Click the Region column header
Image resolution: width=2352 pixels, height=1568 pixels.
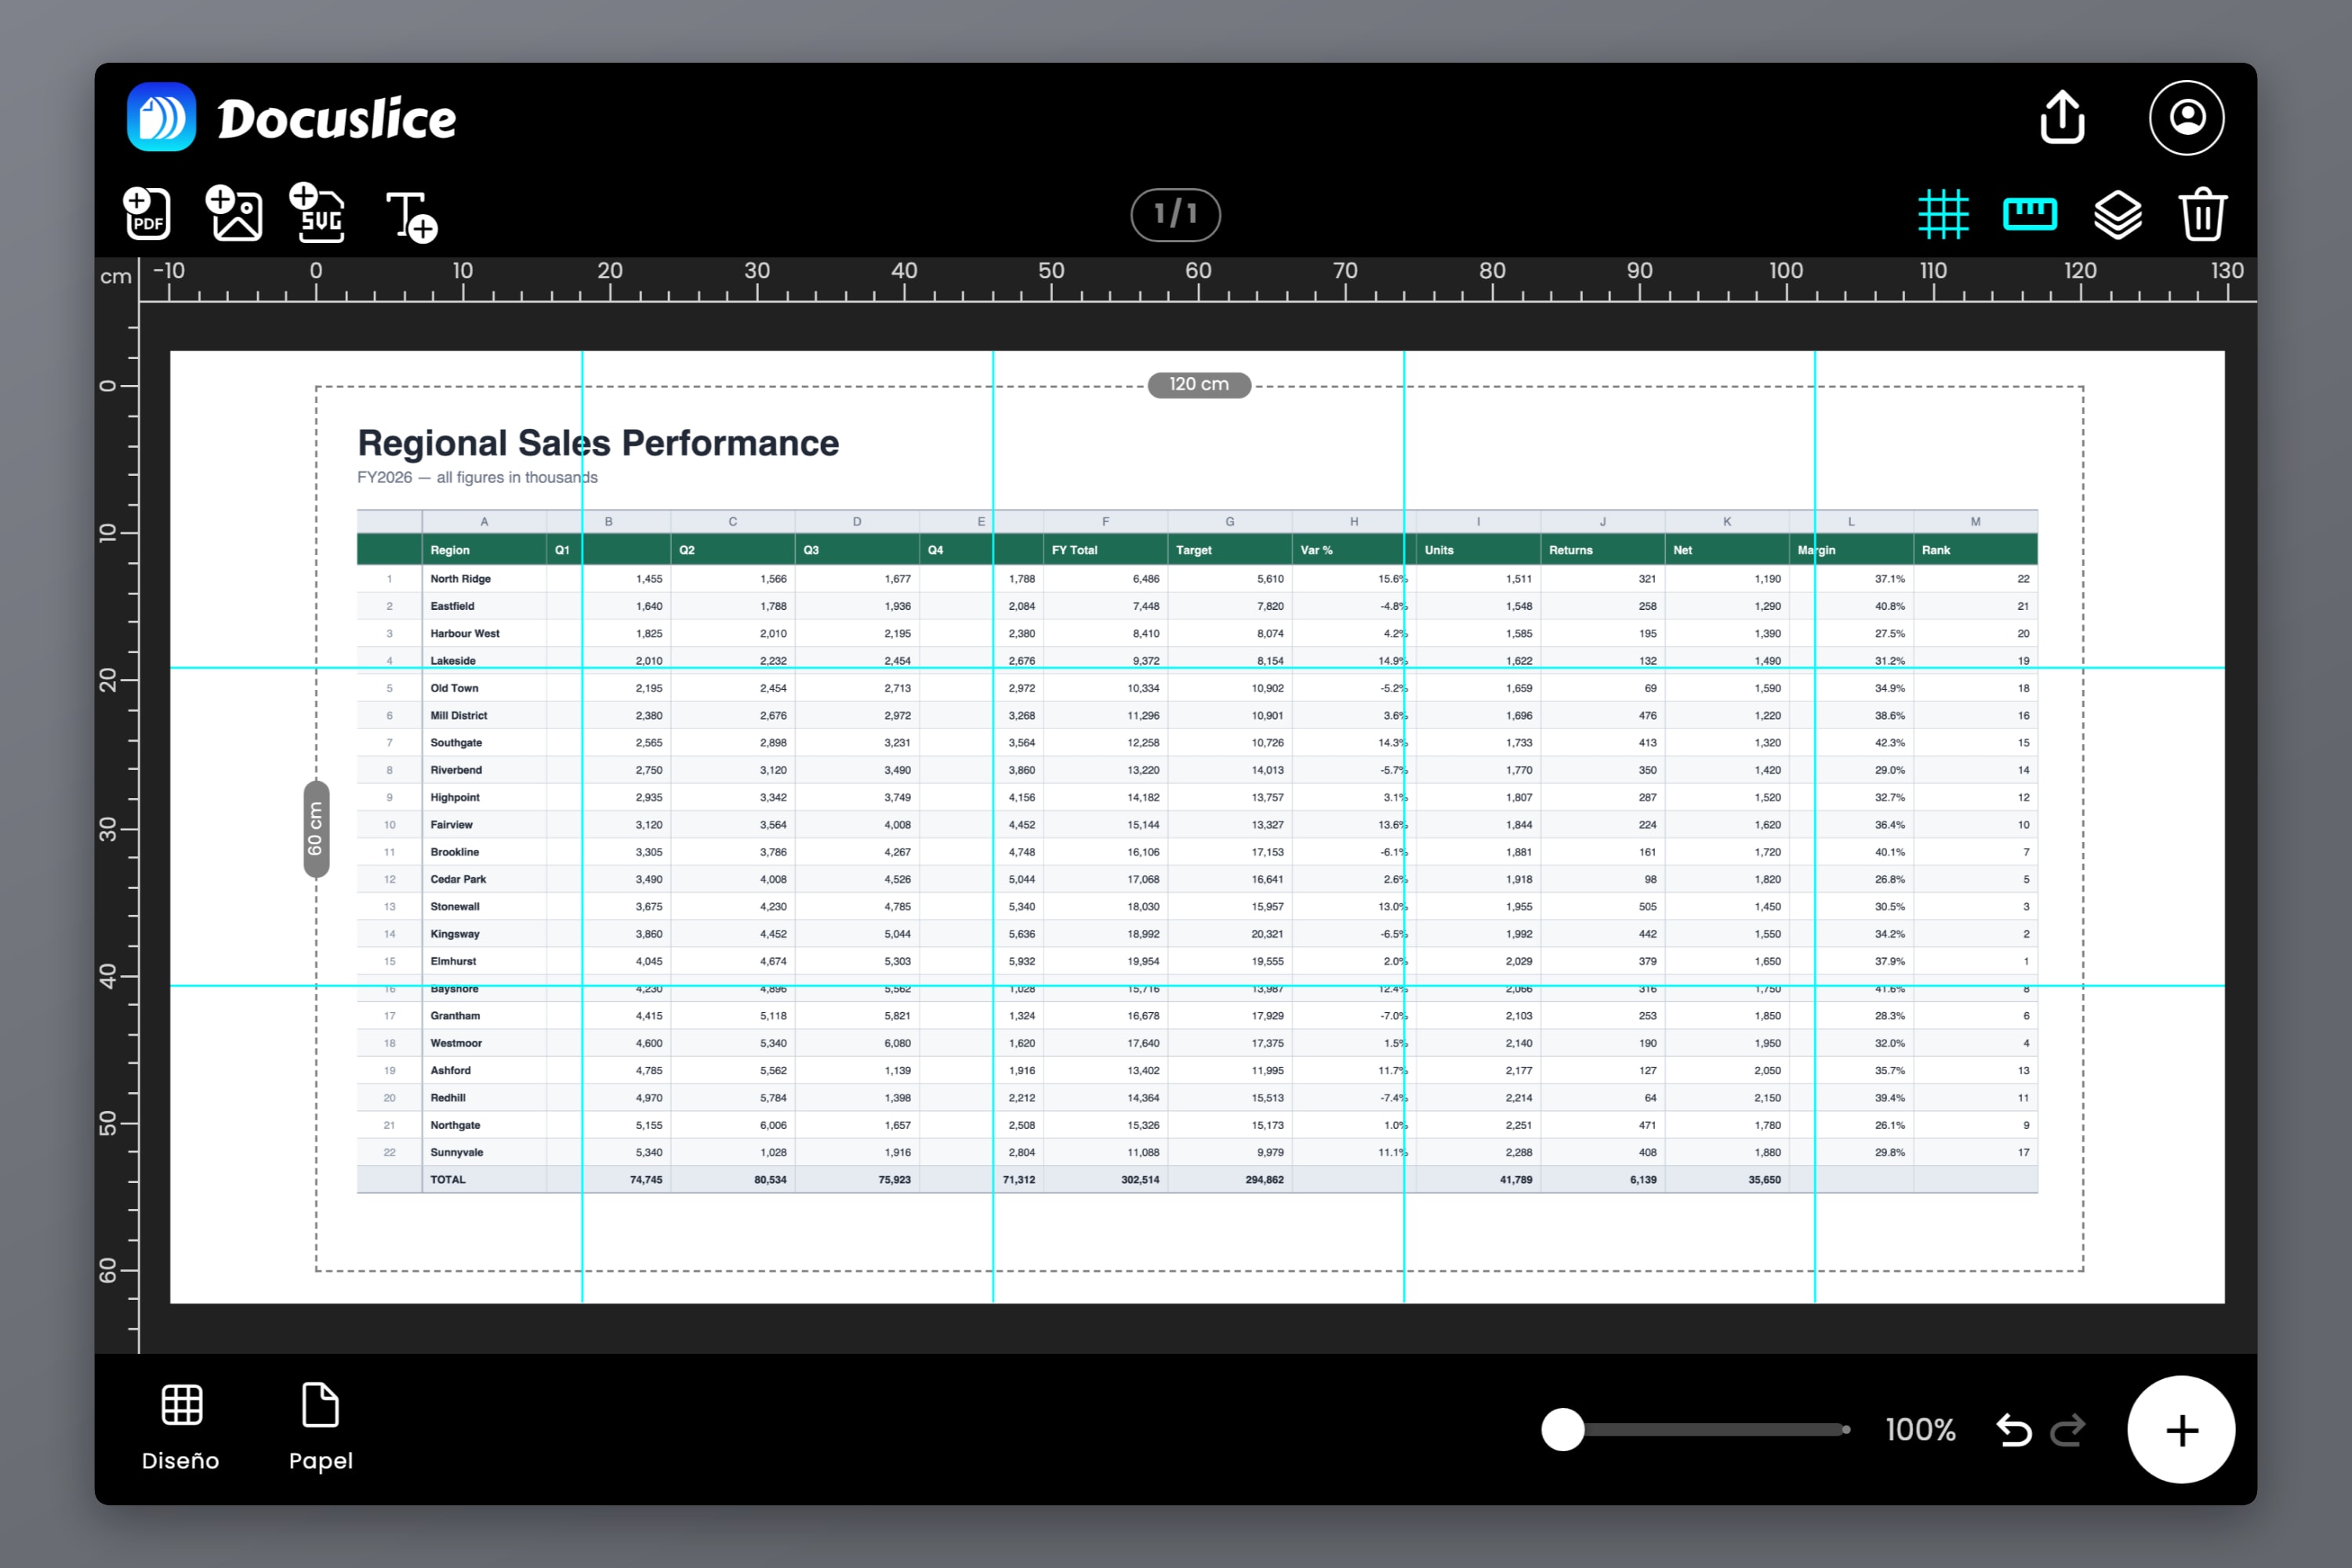450,550
